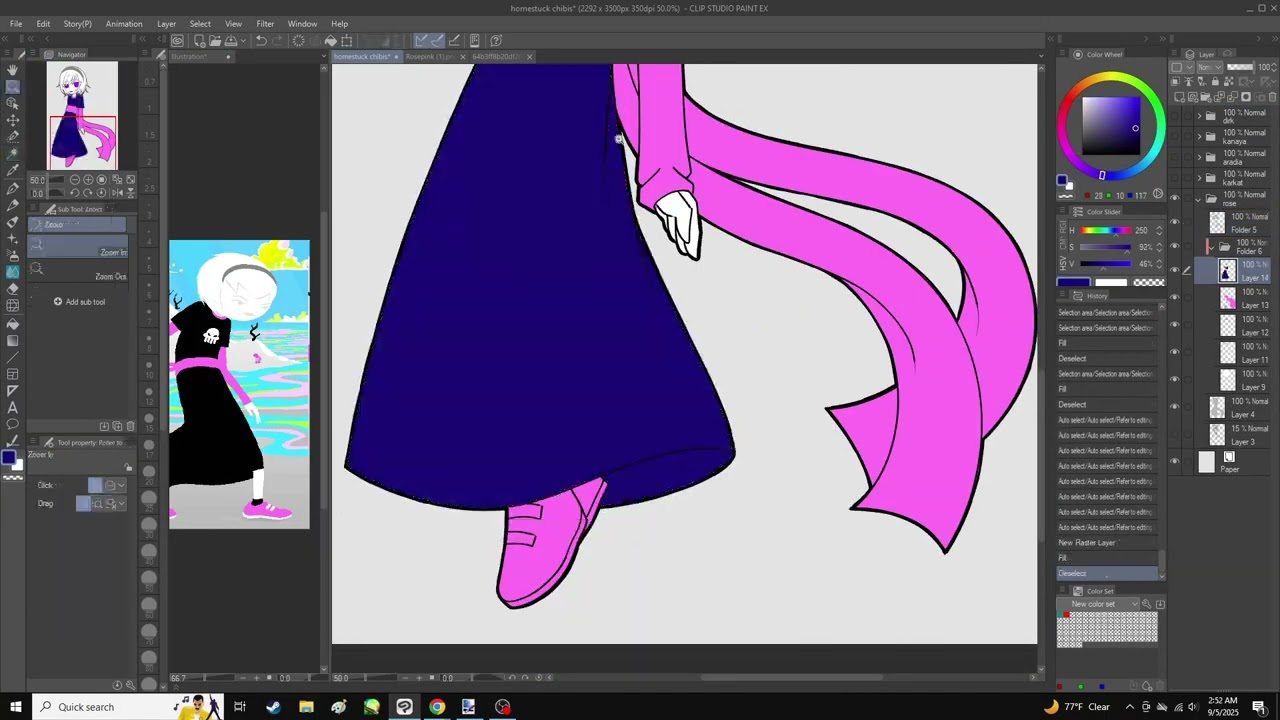Click the Open file folder icon
The height and width of the screenshot is (720, 1280).
click(x=215, y=40)
